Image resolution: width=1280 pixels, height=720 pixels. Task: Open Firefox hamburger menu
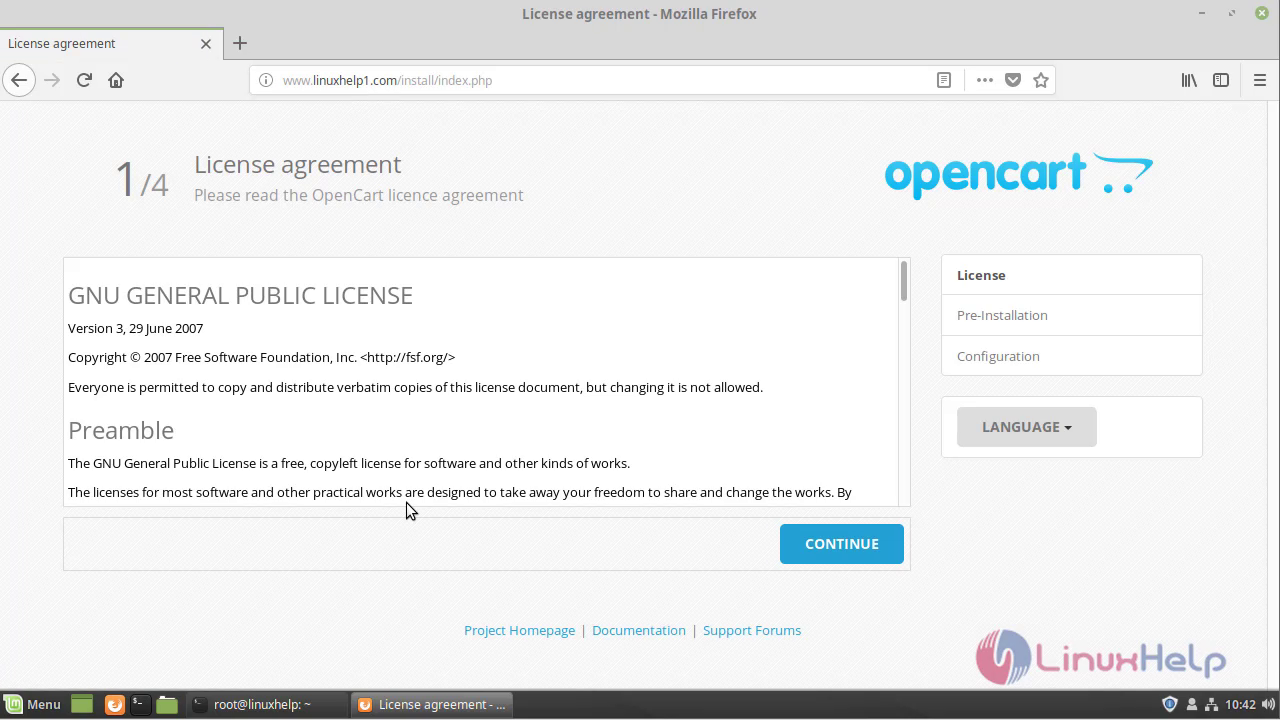pyautogui.click(x=1260, y=80)
